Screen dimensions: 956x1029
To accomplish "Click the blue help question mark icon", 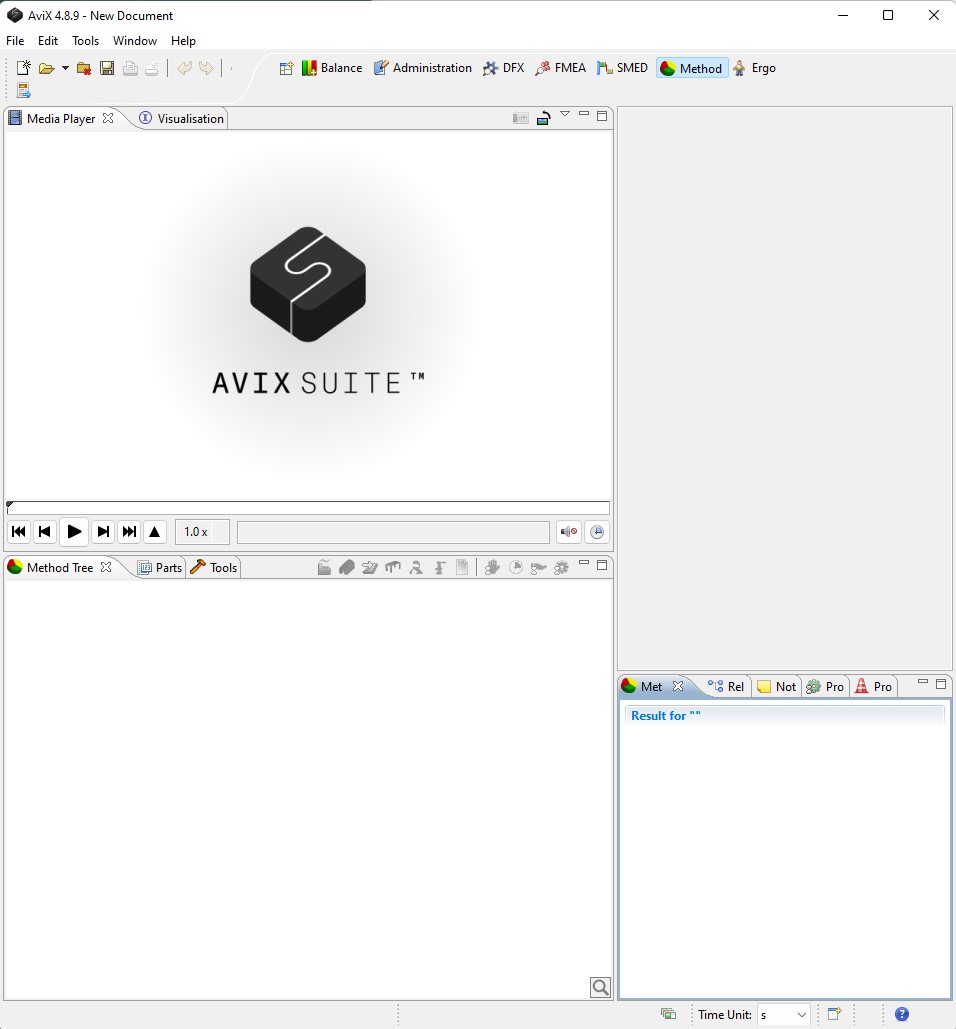I will [x=902, y=1014].
